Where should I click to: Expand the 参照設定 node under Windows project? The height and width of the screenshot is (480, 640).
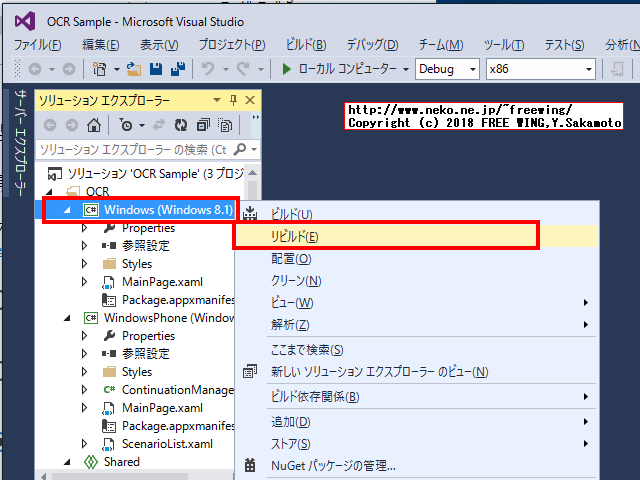click(x=84, y=245)
